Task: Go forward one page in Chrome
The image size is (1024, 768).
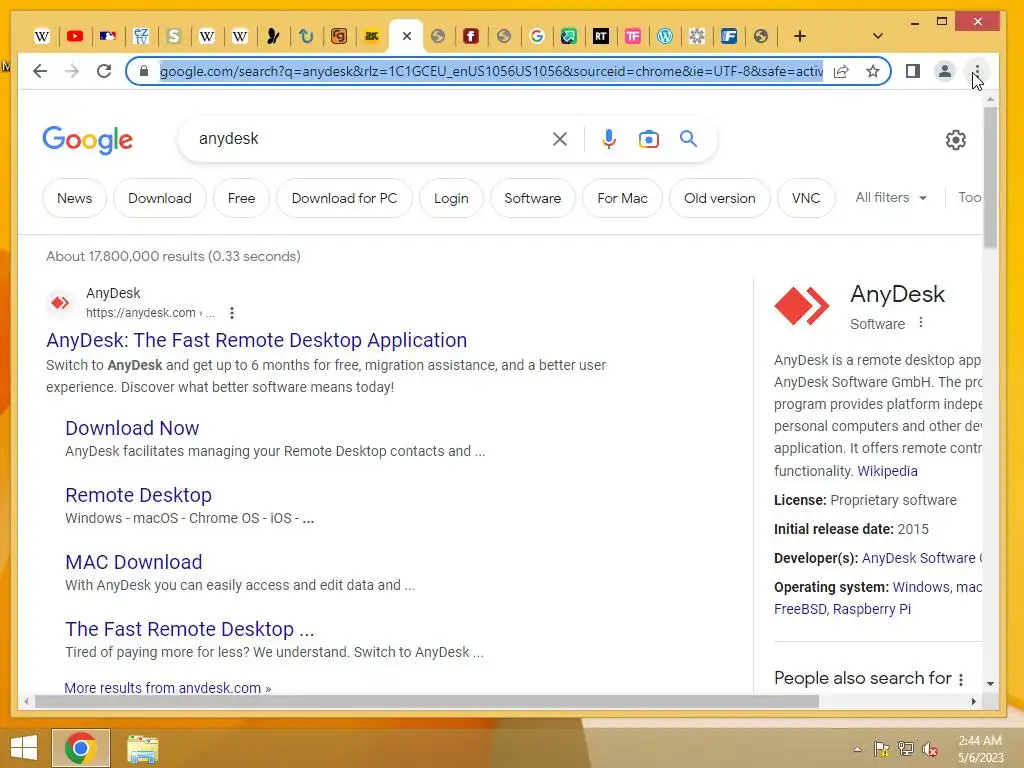Action: [x=72, y=71]
